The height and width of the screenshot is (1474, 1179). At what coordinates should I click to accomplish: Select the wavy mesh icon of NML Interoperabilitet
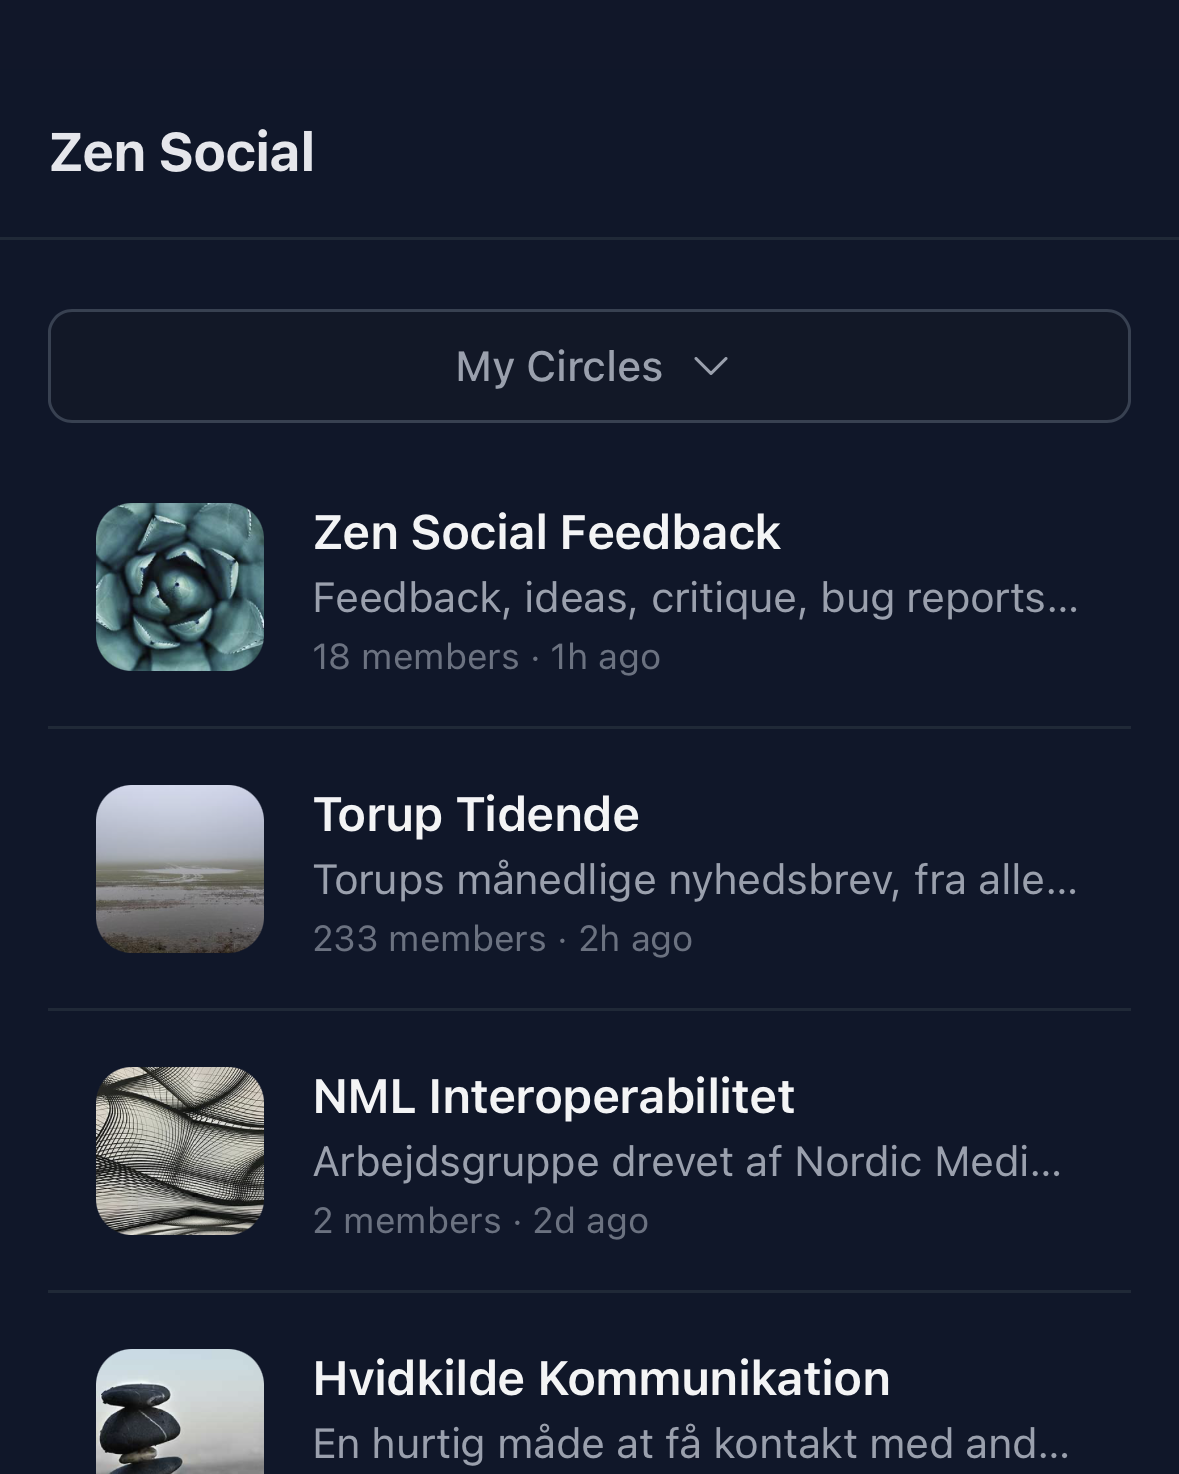(180, 1151)
